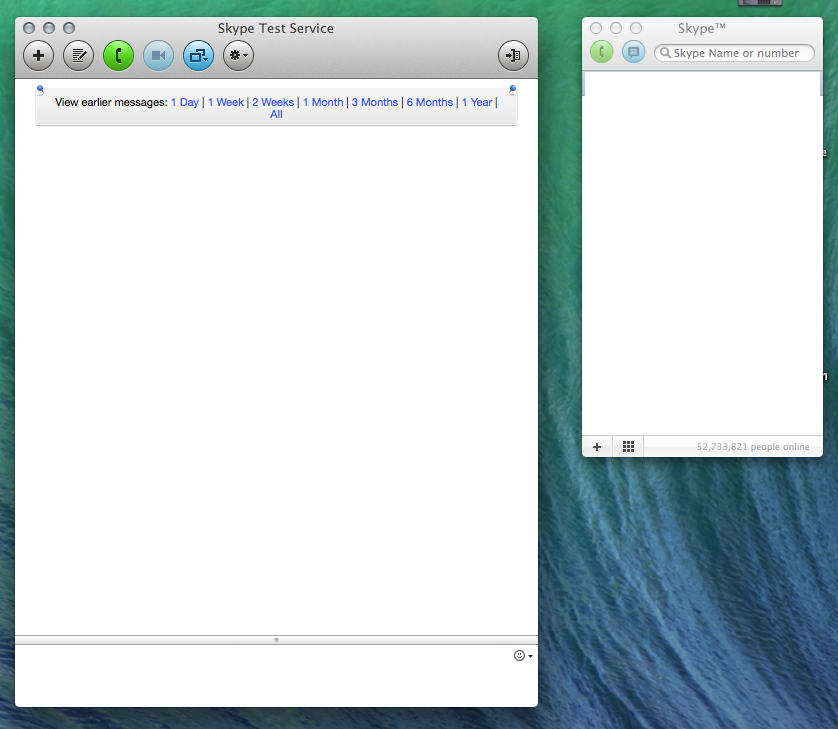View earlier messages from 3 Months

[x=375, y=102]
